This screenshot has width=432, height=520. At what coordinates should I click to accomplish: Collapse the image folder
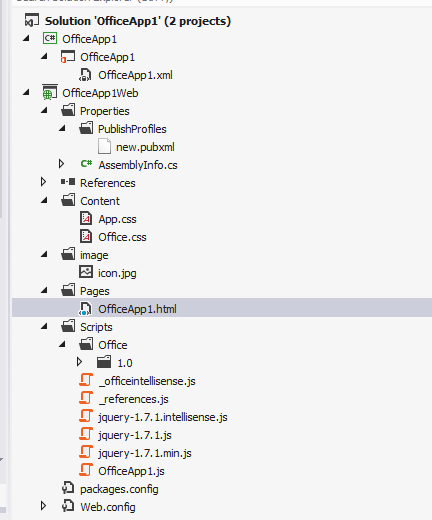point(44,255)
